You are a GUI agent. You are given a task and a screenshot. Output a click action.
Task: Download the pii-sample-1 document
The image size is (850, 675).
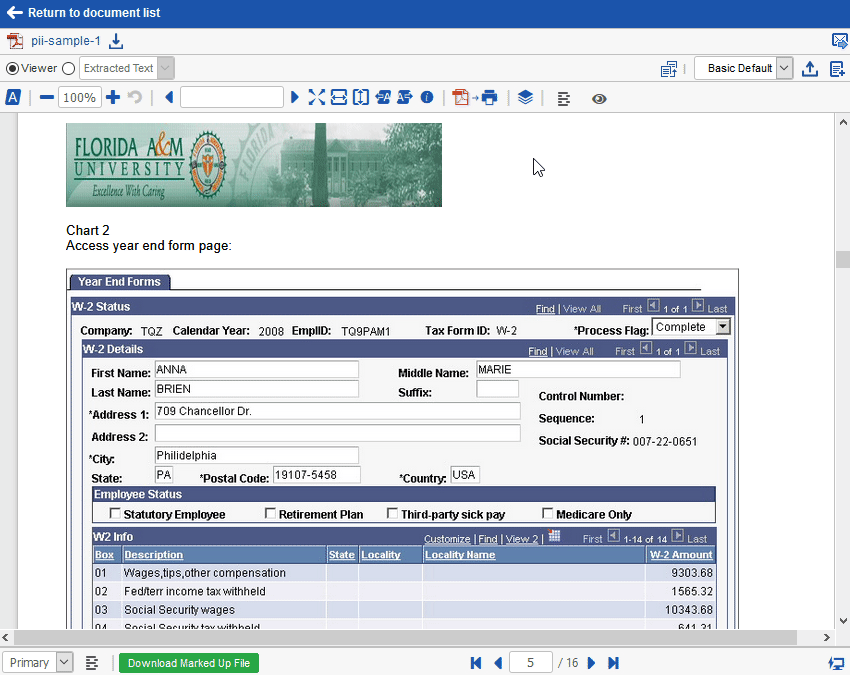click(x=116, y=41)
